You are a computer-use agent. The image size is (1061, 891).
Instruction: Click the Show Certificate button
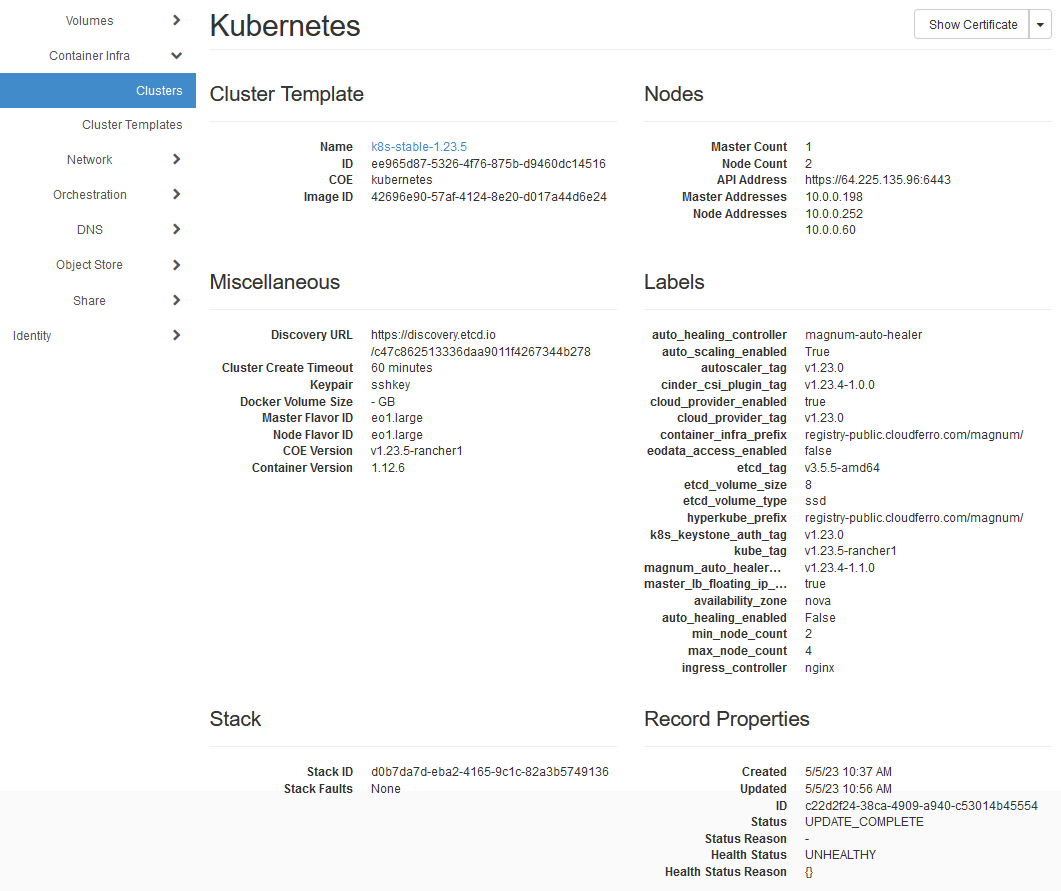pos(972,25)
